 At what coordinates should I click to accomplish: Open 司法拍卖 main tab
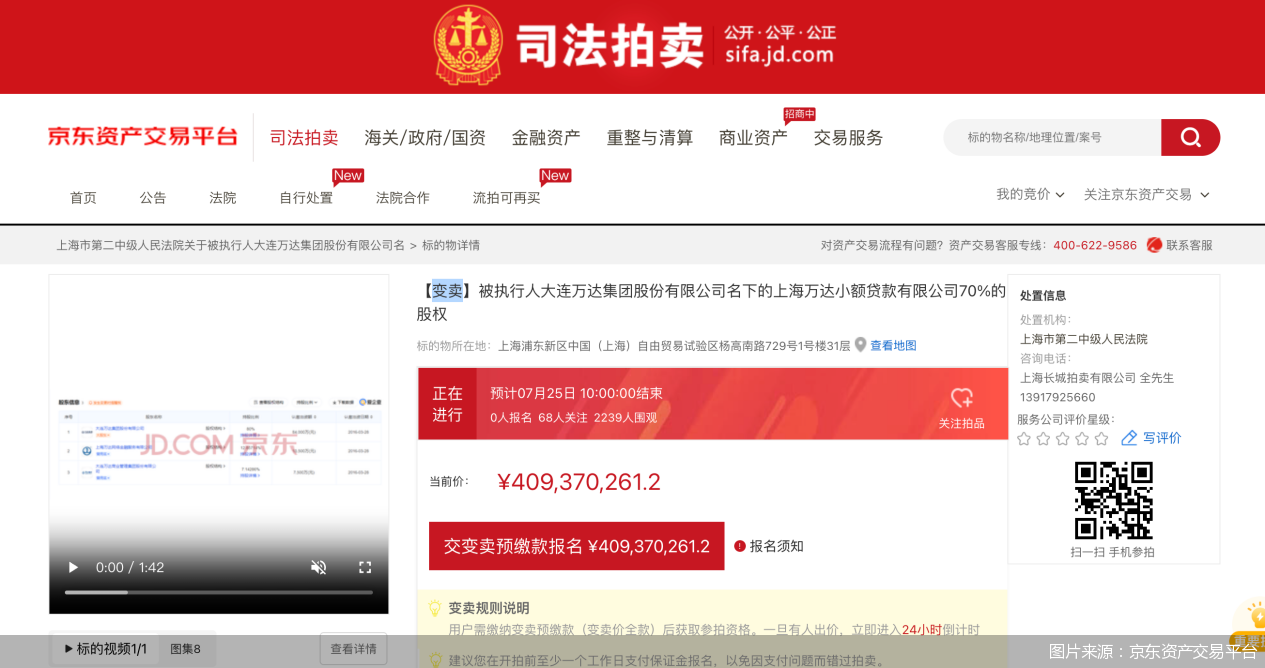tap(304, 138)
